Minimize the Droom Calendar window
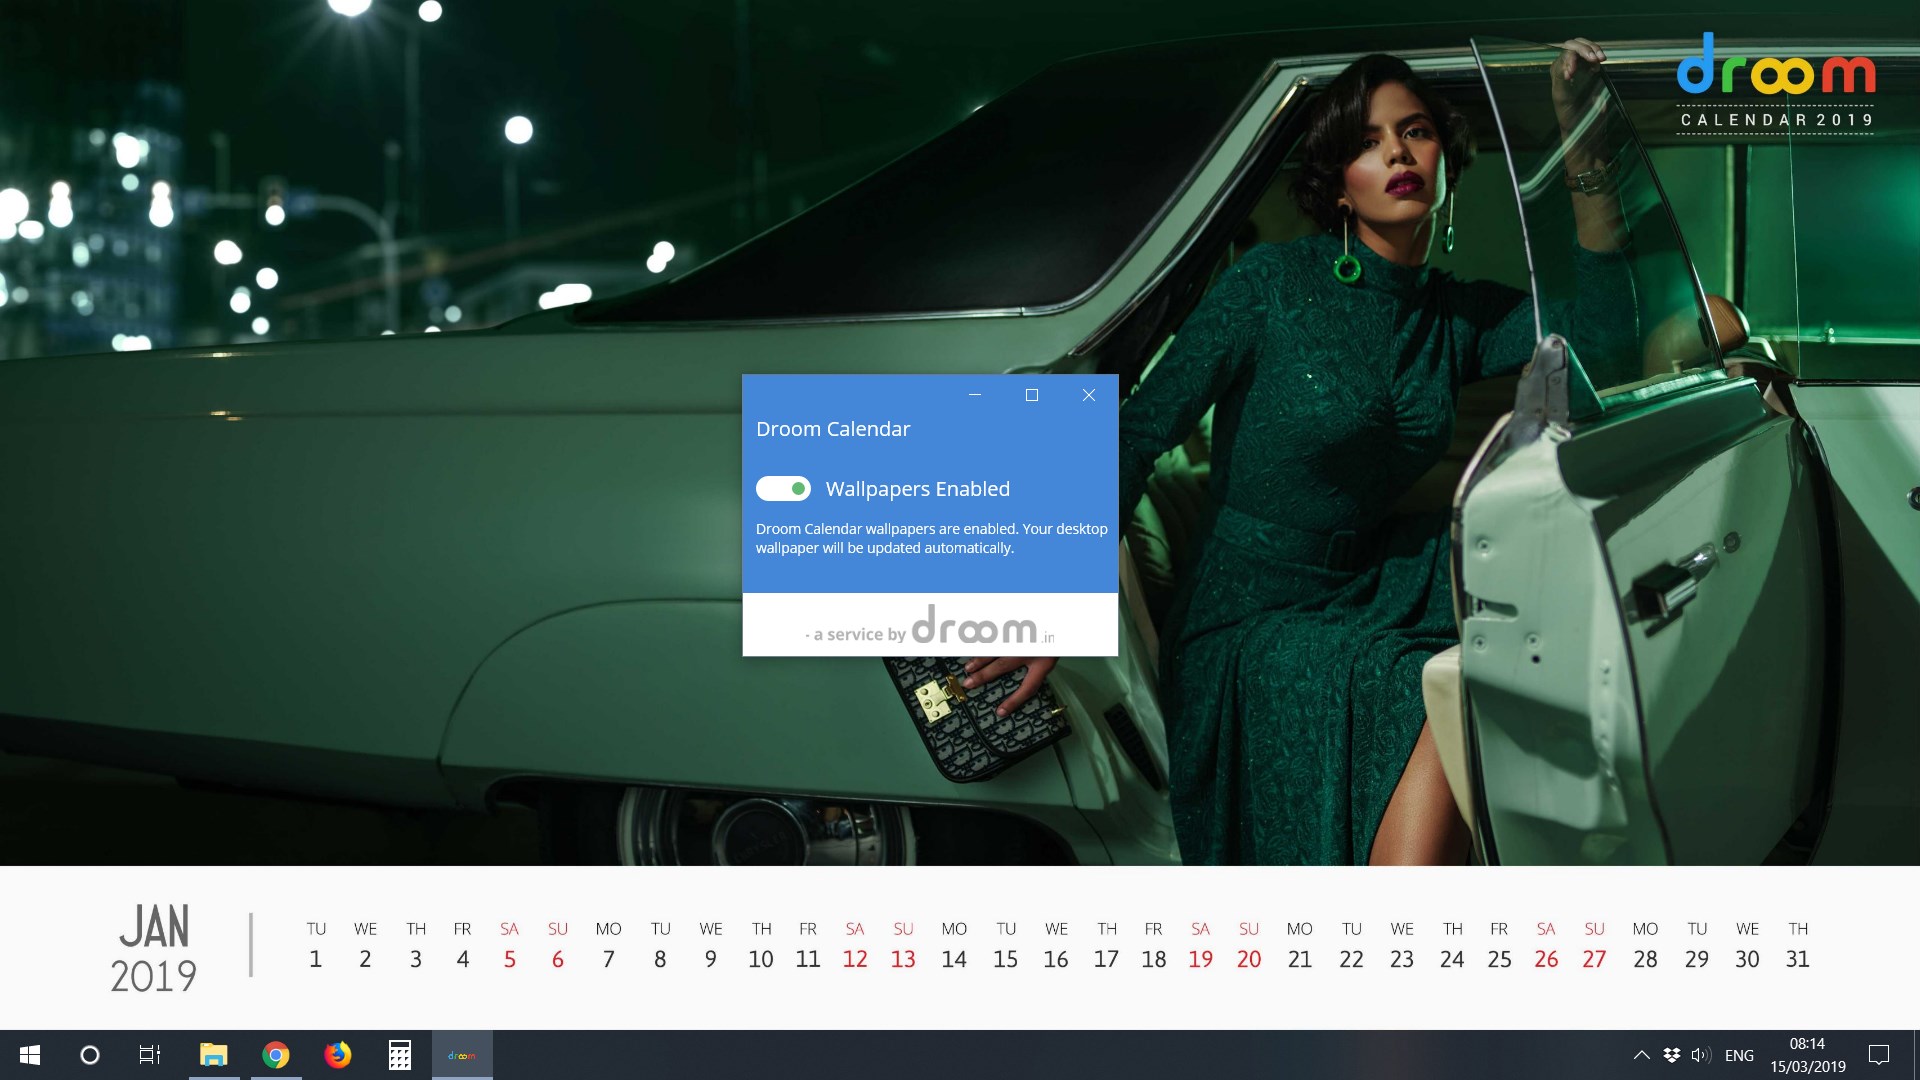The image size is (1920, 1080). (975, 395)
